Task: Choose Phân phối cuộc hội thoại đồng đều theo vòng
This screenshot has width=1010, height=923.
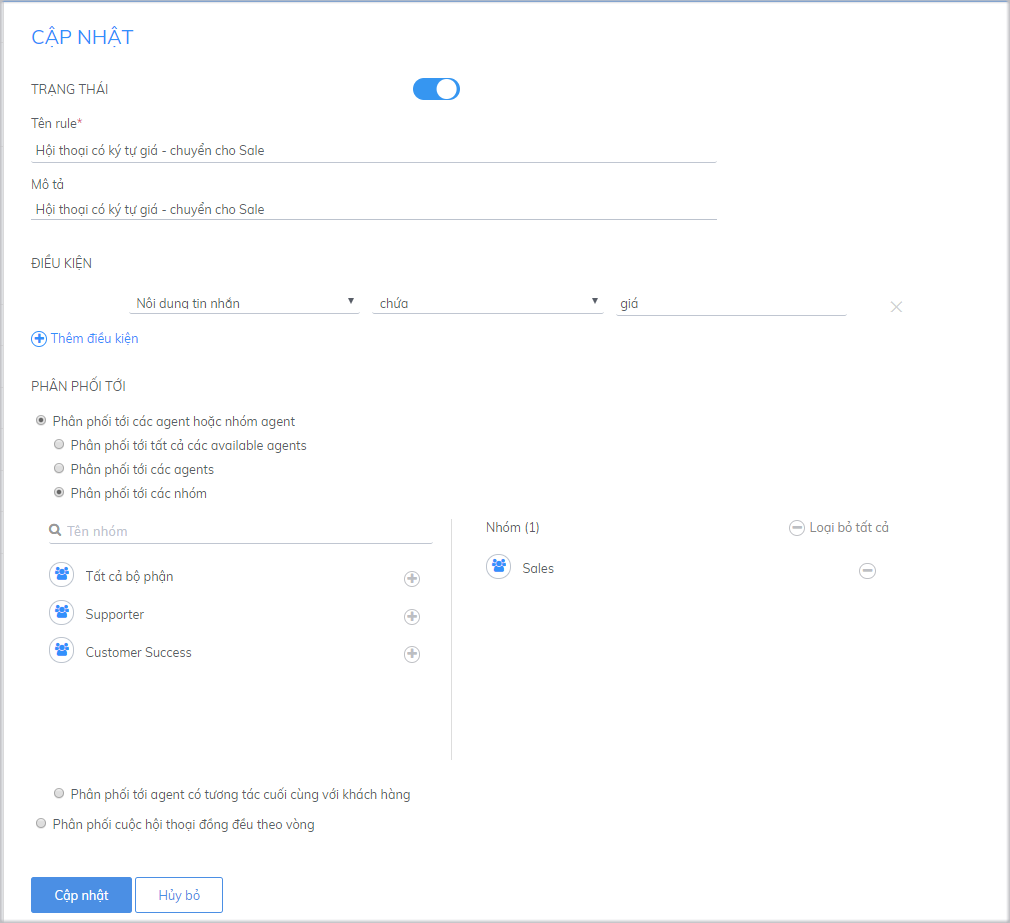Action: tap(41, 825)
